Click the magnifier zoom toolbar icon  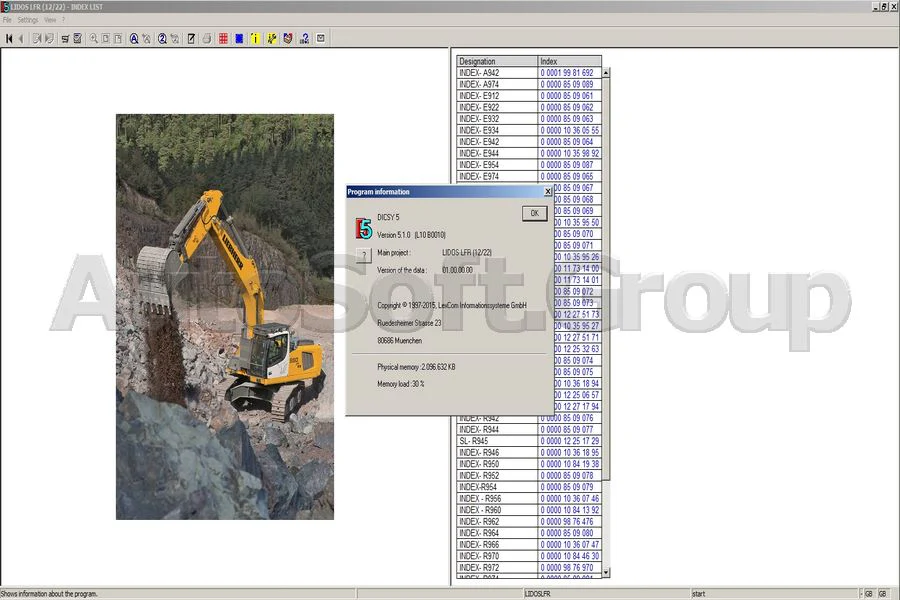click(x=93, y=39)
